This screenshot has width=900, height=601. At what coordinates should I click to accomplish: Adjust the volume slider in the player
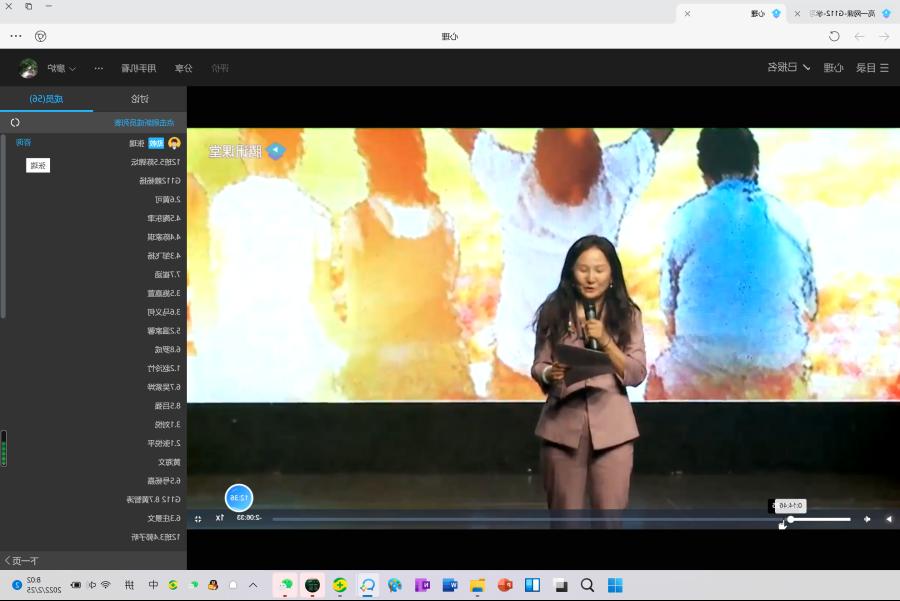tap(819, 519)
